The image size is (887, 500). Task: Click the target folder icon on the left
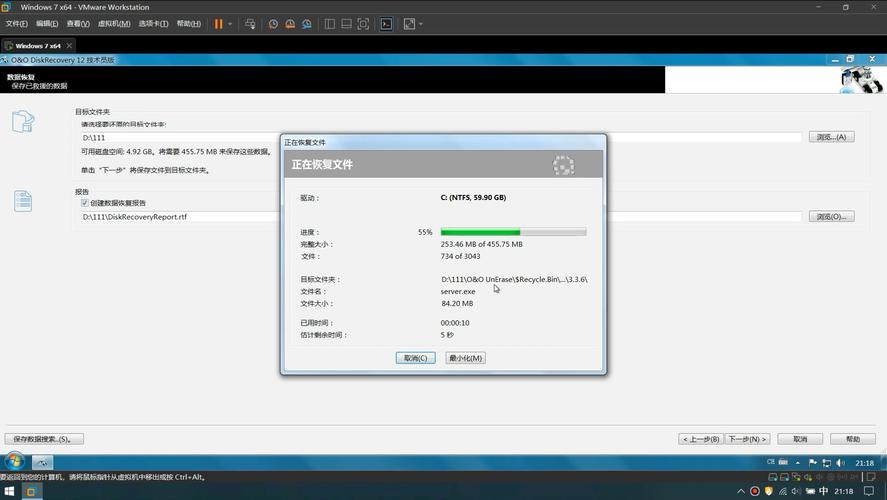coord(23,121)
